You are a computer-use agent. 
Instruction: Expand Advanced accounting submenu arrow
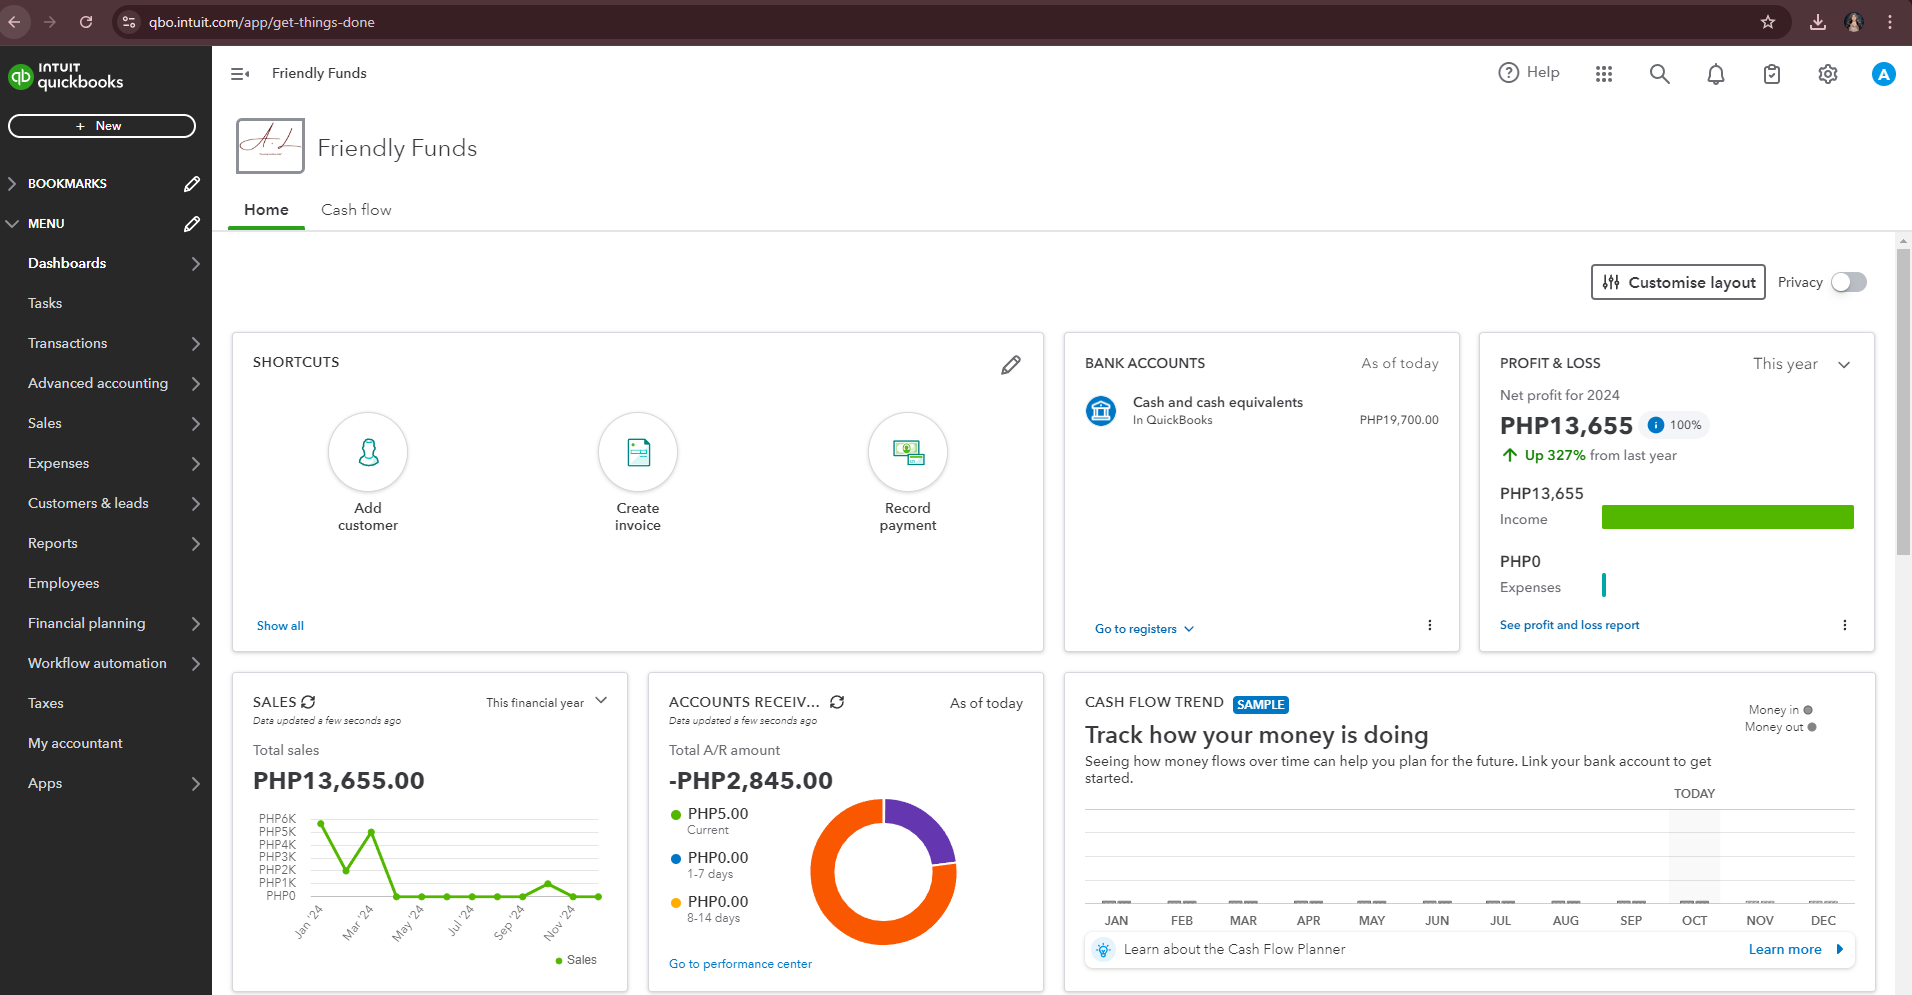[x=196, y=384]
